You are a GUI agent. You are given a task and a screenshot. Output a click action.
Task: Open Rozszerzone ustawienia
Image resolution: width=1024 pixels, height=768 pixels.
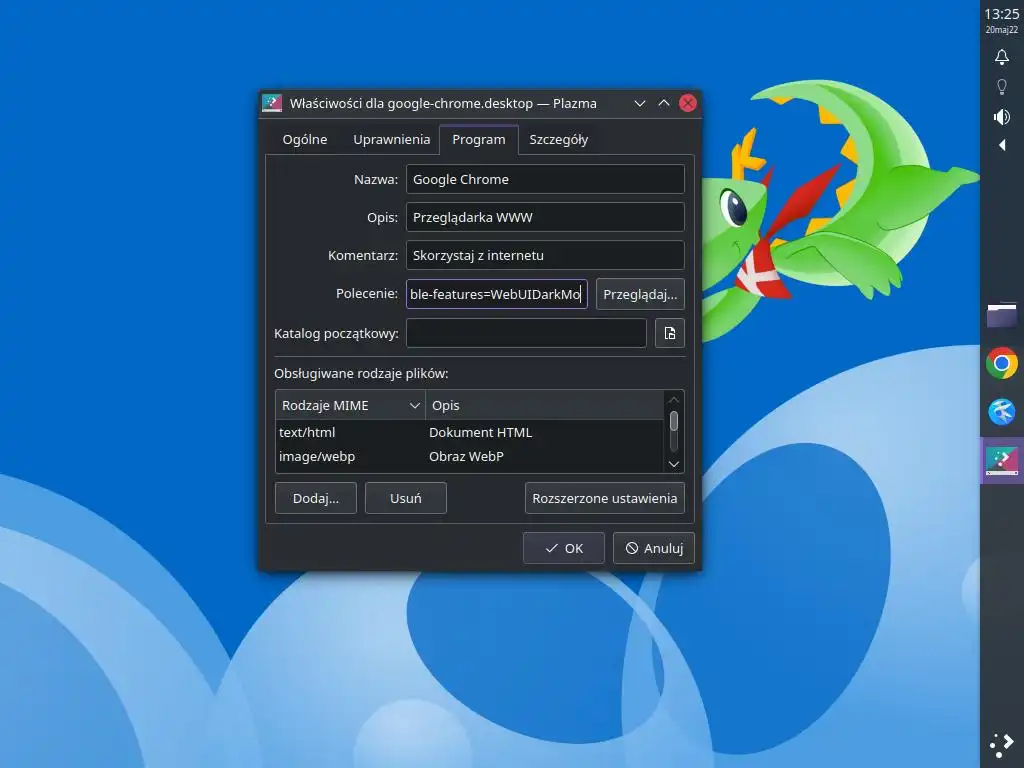[x=605, y=498]
